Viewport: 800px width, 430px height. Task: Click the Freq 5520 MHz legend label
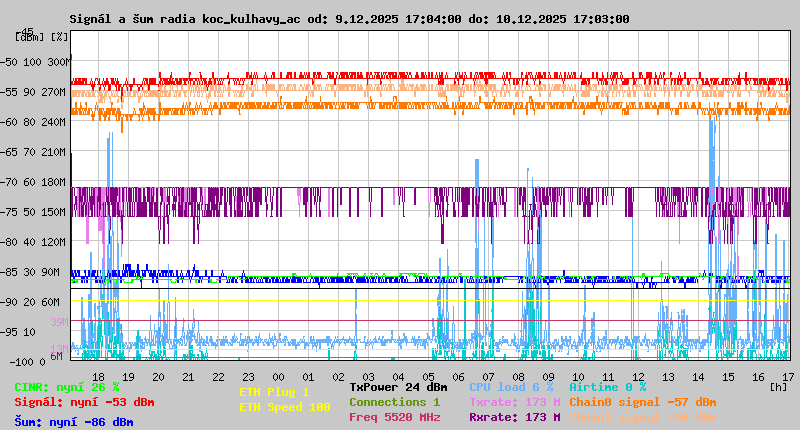pos(394,417)
